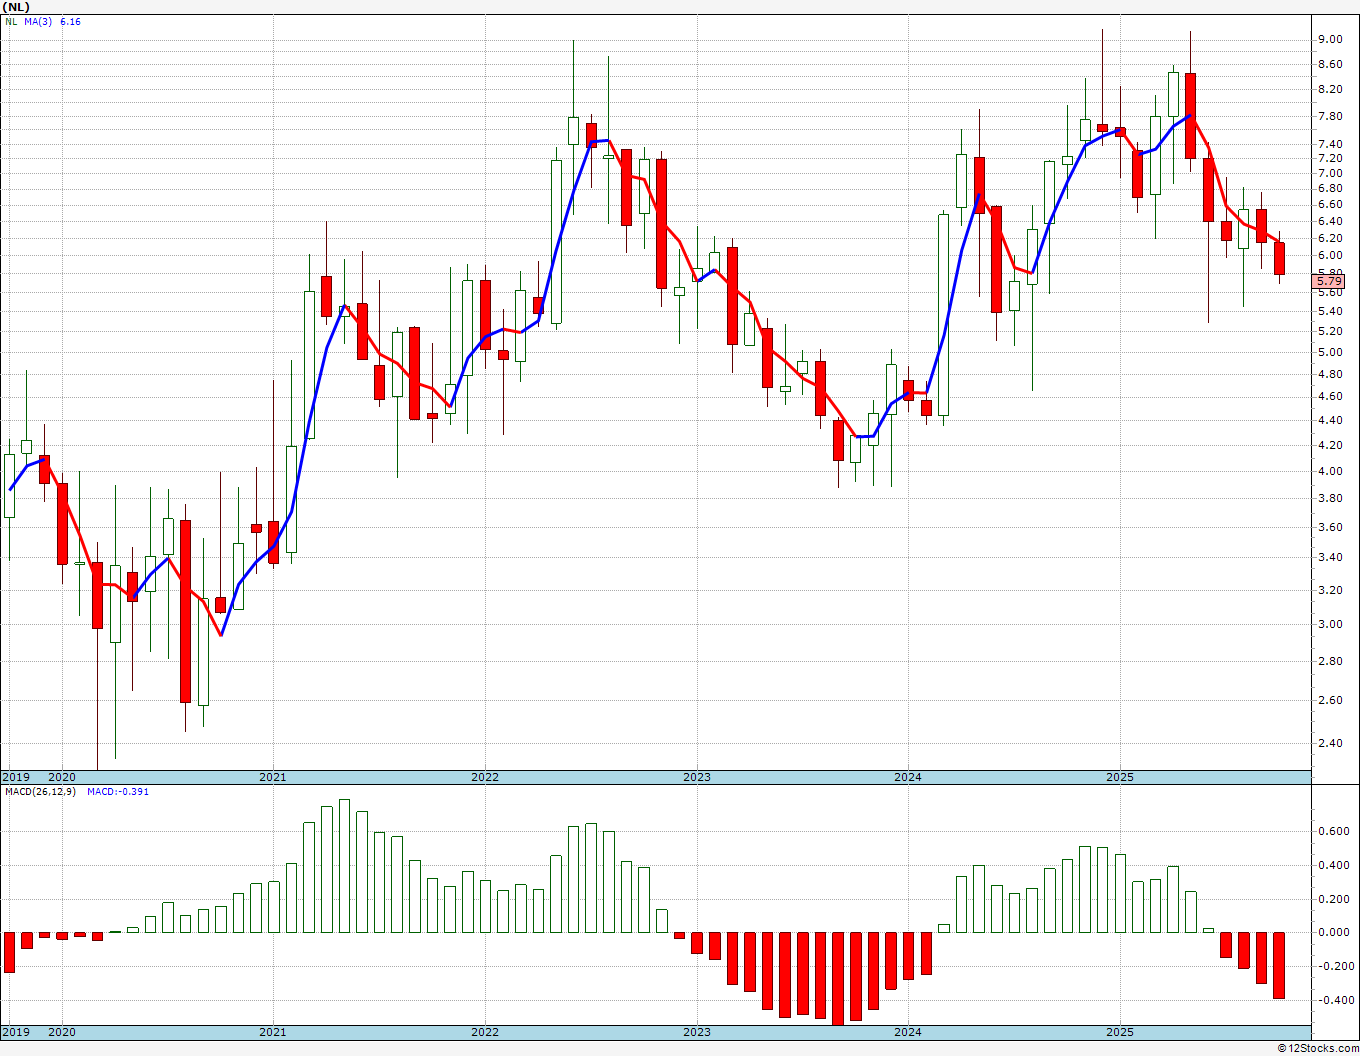The width and height of the screenshot is (1360, 1056).
Task: Click 2025 on the MACD panel time axis
Action: pyautogui.click(x=1120, y=1032)
